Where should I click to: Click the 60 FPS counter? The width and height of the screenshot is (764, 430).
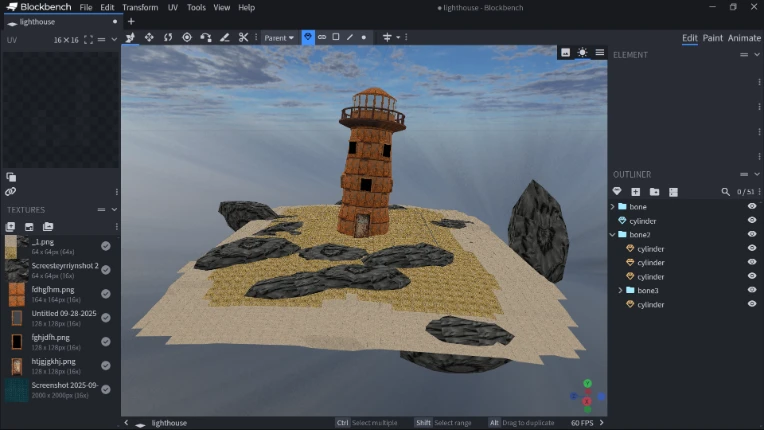tap(582, 423)
